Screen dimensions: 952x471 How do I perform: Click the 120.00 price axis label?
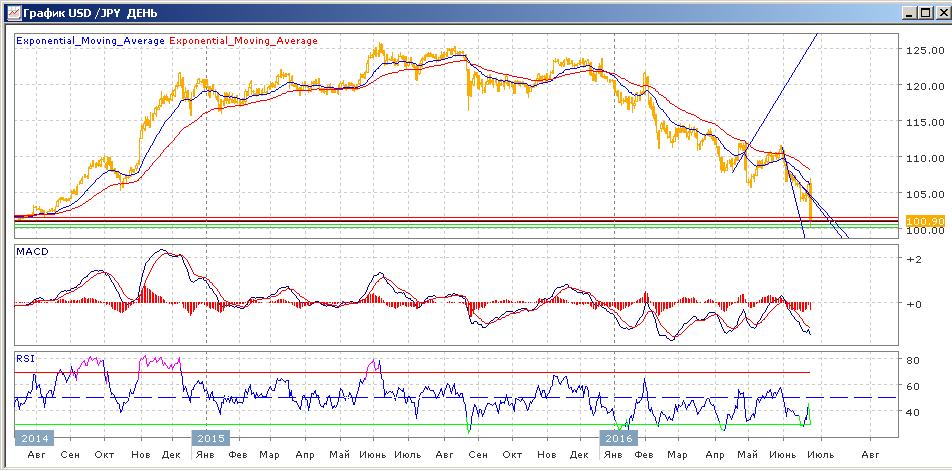[923, 86]
